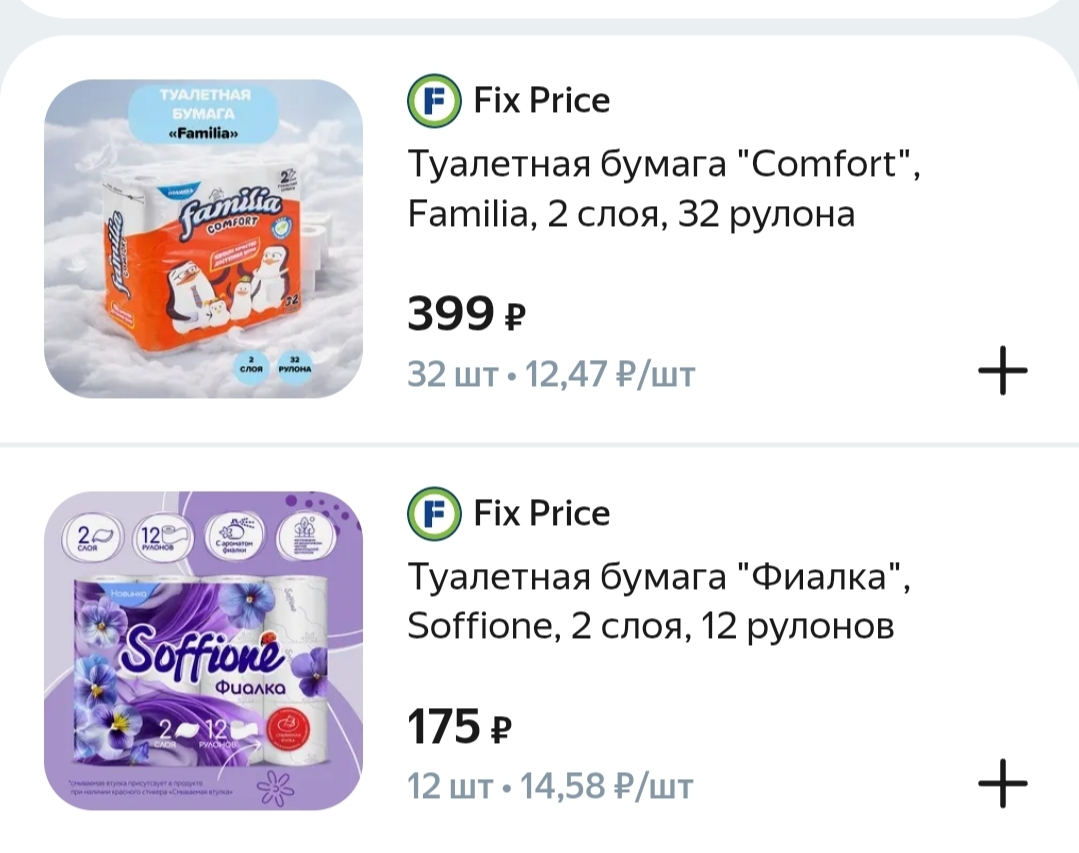Click the 14,58 ₽/шт unit price text
The height and width of the screenshot is (853, 1079).
(x=609, y=787)
